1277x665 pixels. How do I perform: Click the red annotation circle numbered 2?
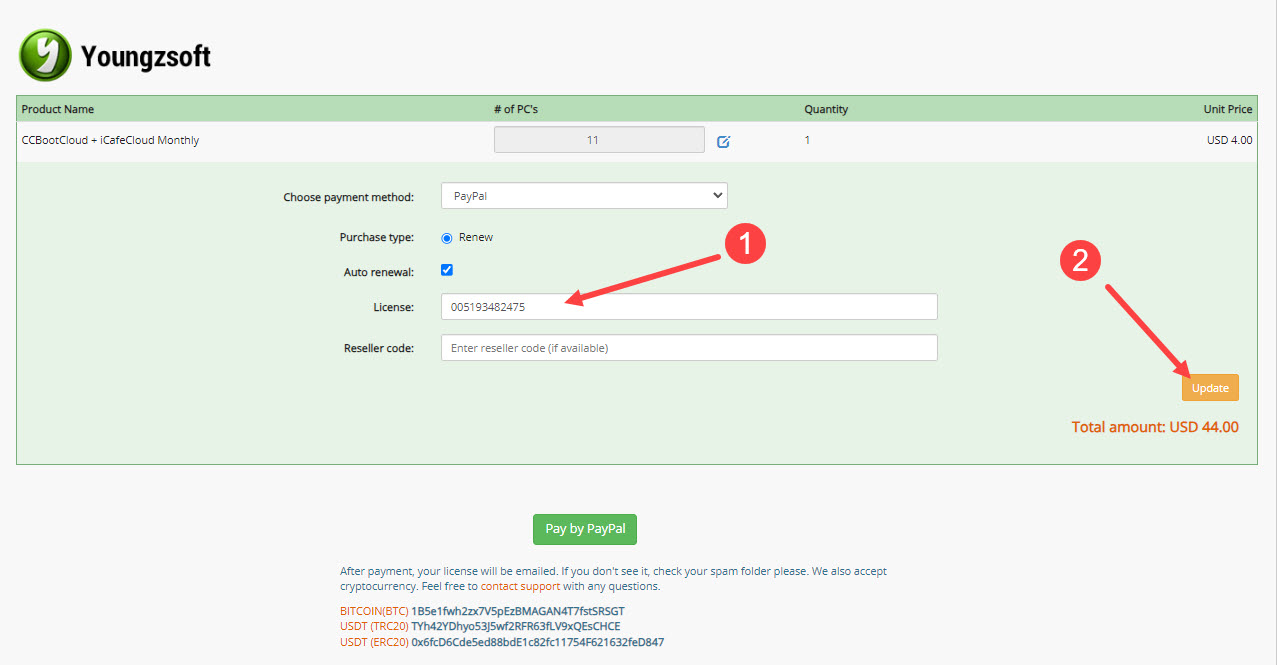point(1080,261)
